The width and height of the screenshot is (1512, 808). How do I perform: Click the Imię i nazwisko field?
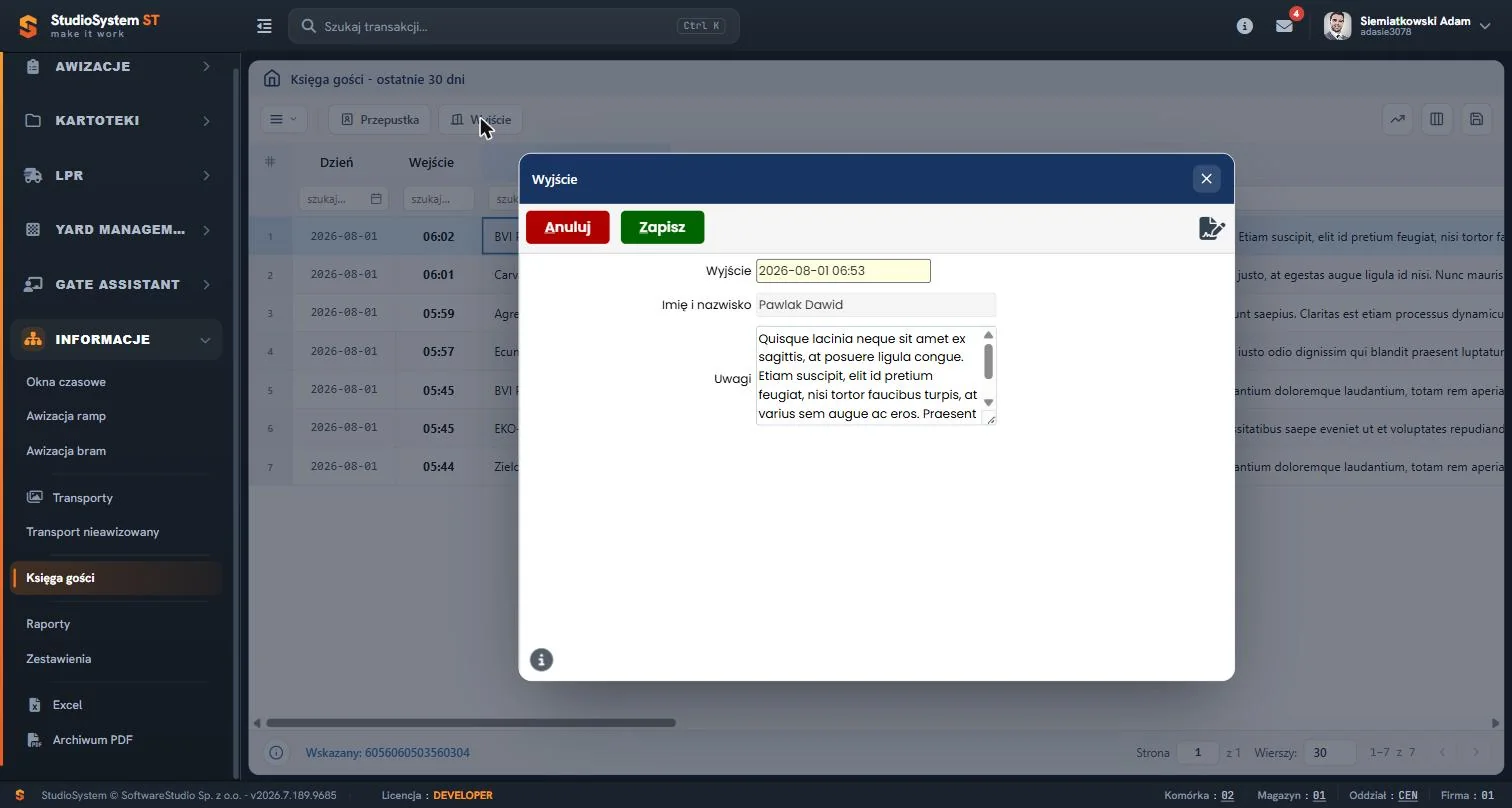tap(876, 304)
